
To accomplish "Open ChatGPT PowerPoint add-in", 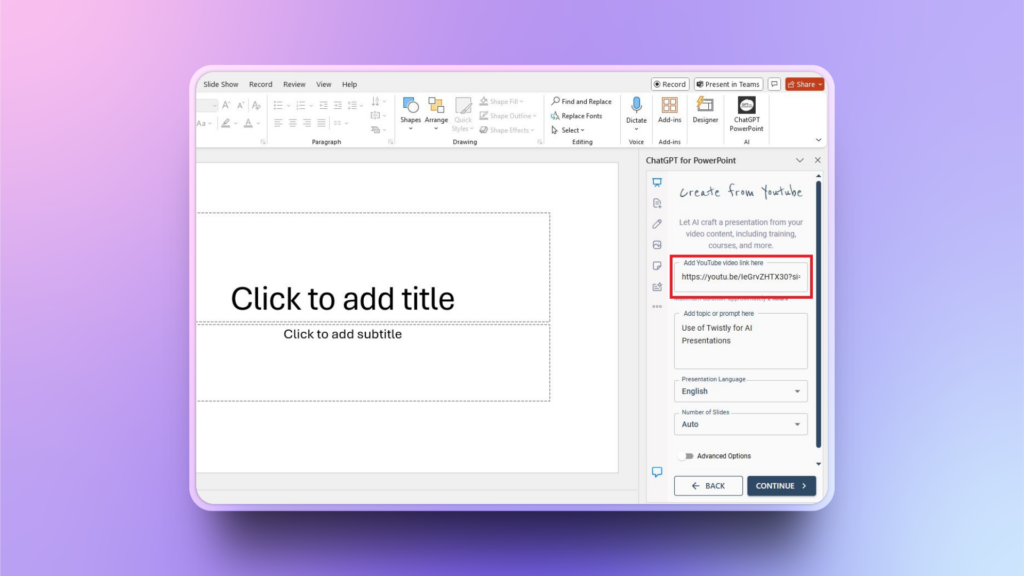I will 746,114.
